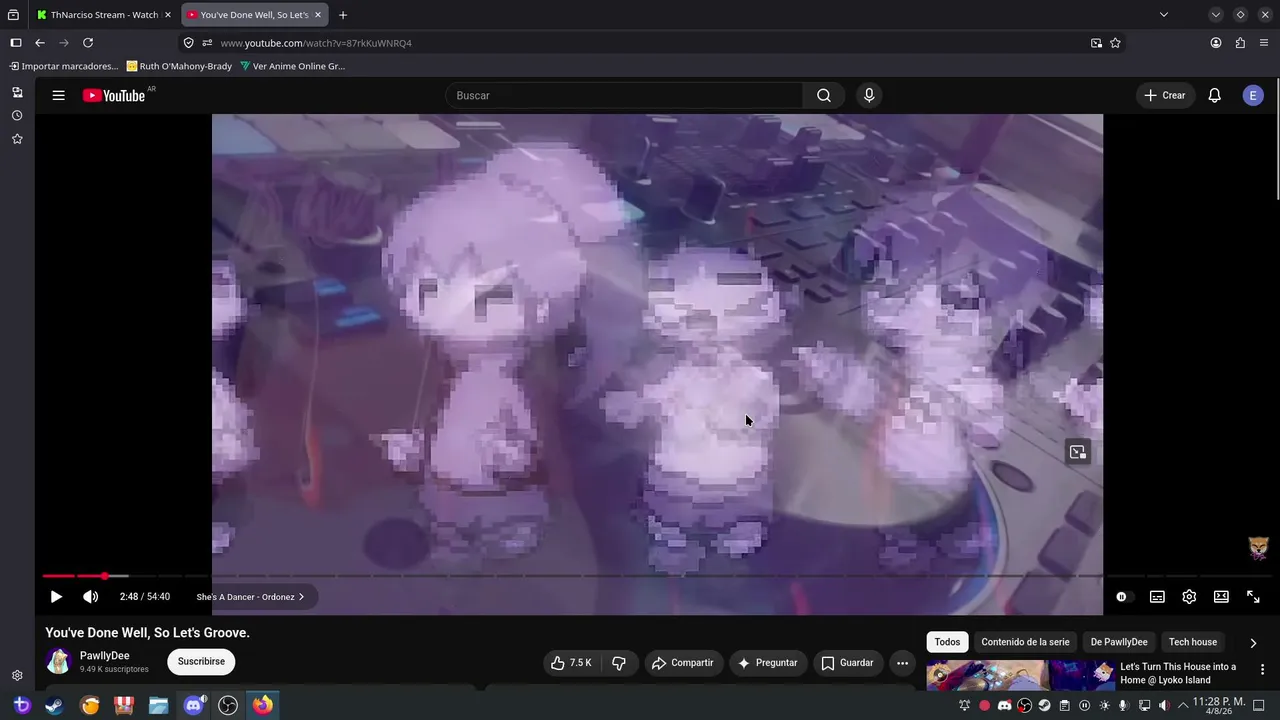List all tabs dropdown arrow

click(1163, 15)
